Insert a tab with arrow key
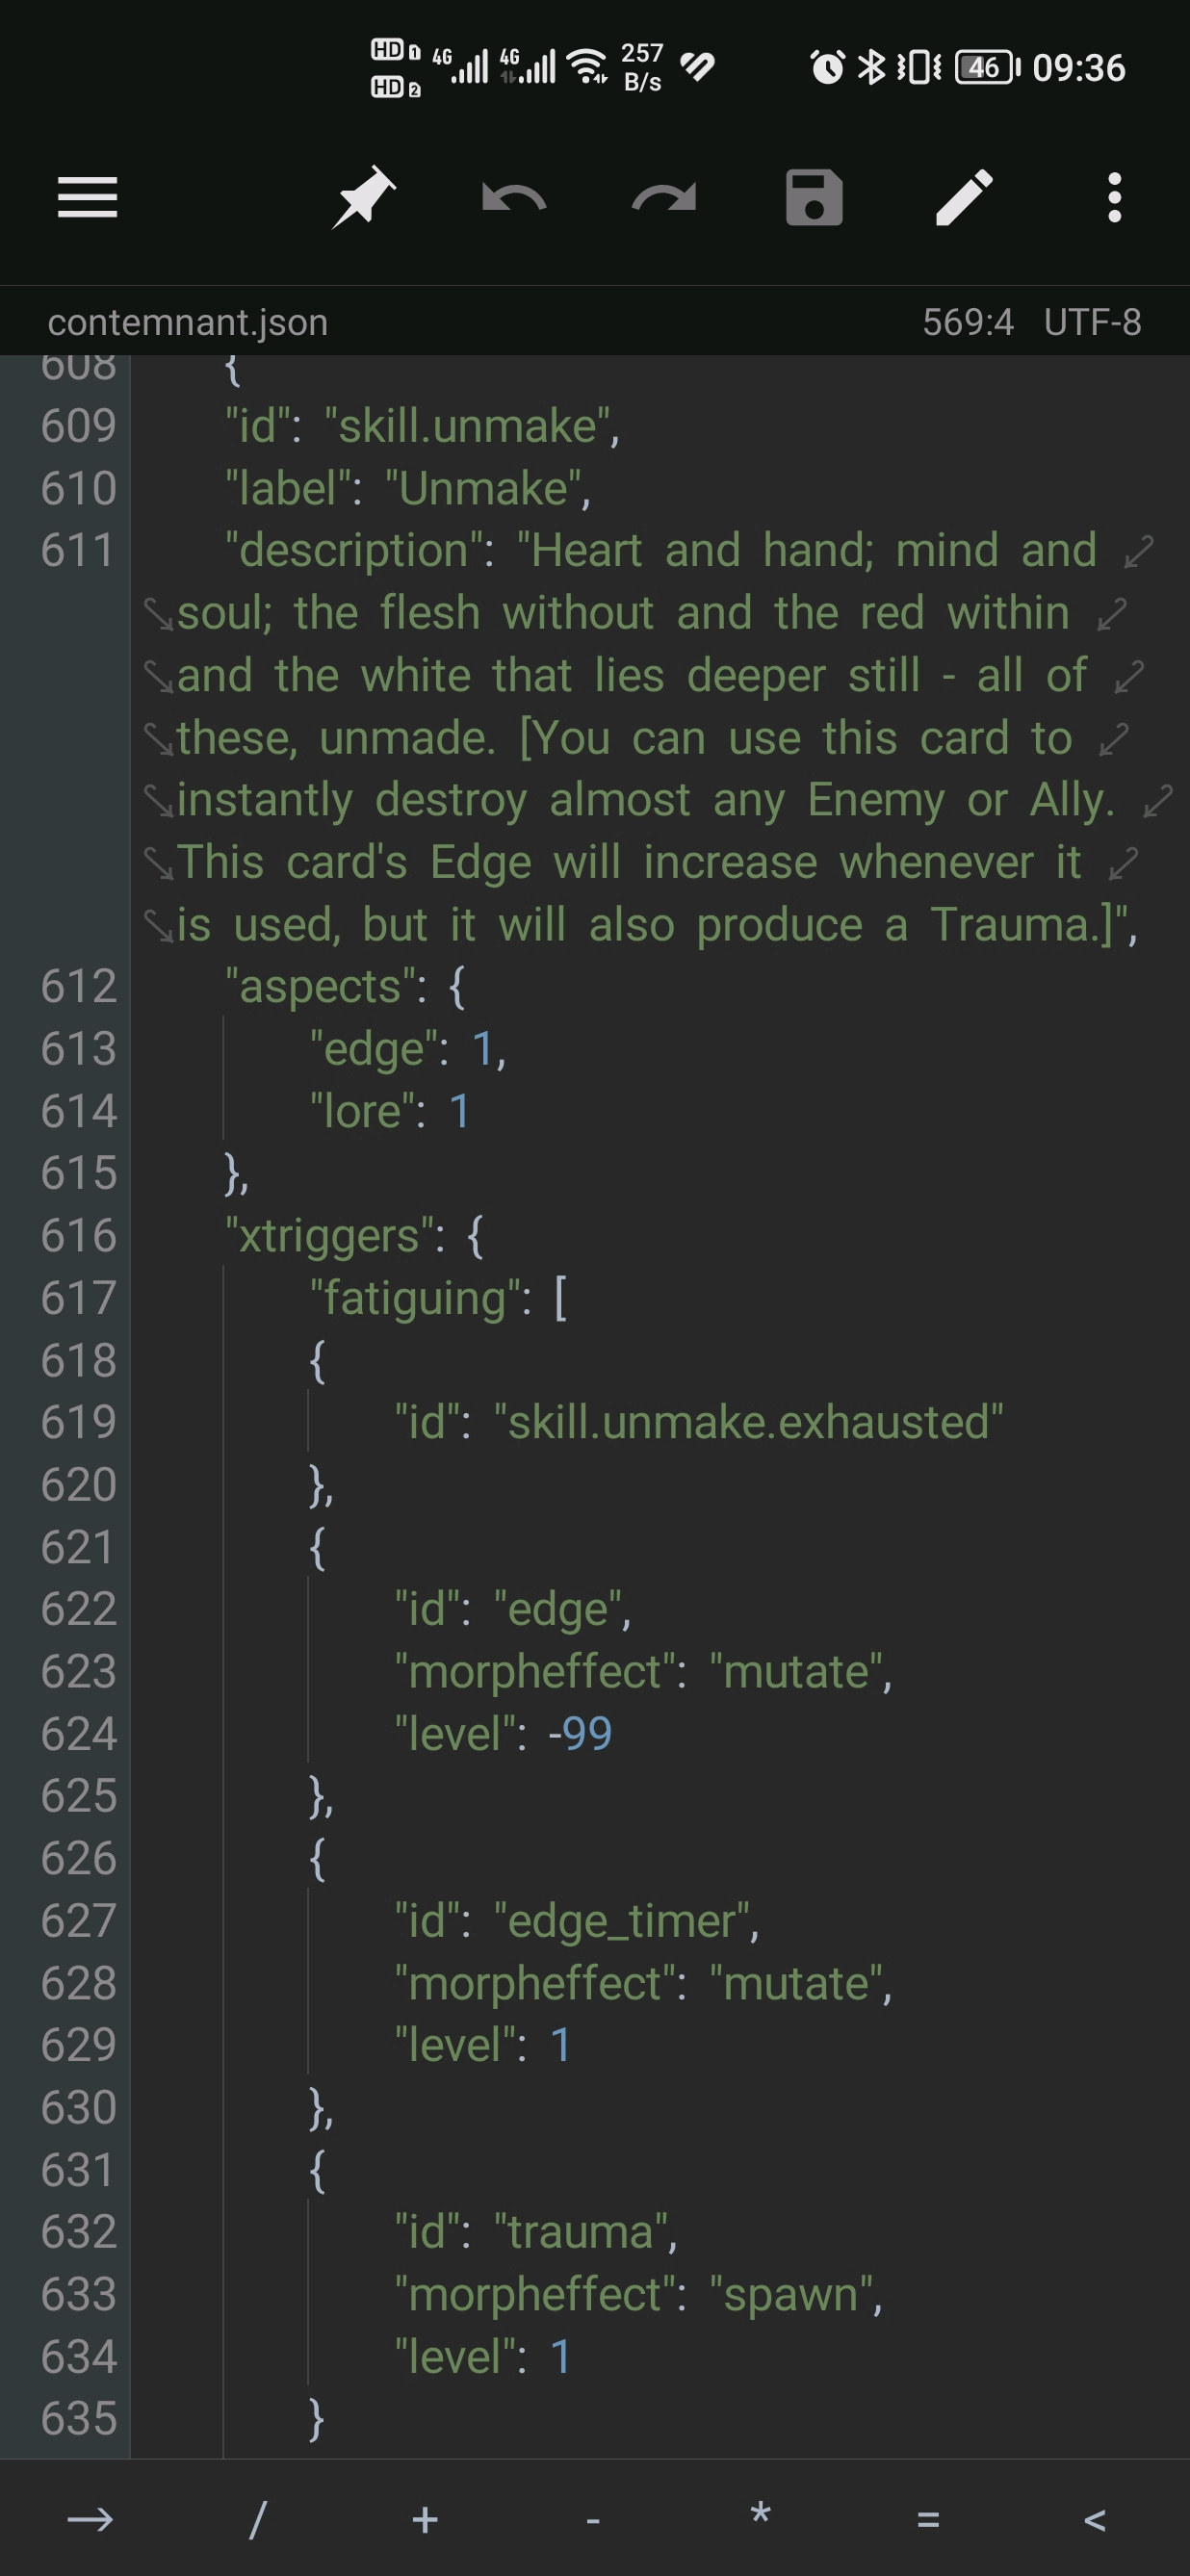1190x2576 pixels. (90, 2518)
